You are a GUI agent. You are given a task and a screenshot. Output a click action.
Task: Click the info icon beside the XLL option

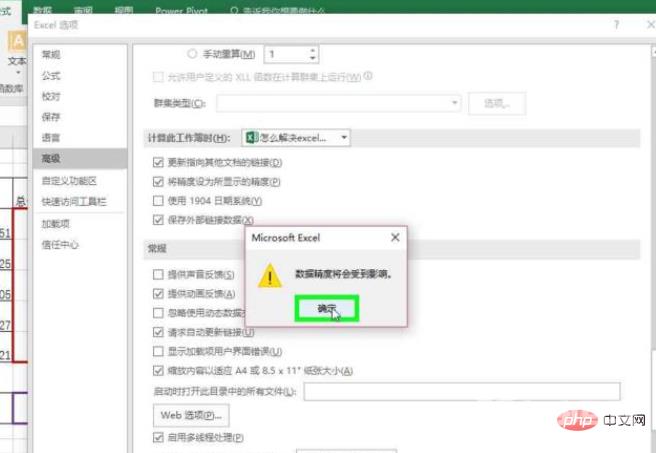click(369, 77)
